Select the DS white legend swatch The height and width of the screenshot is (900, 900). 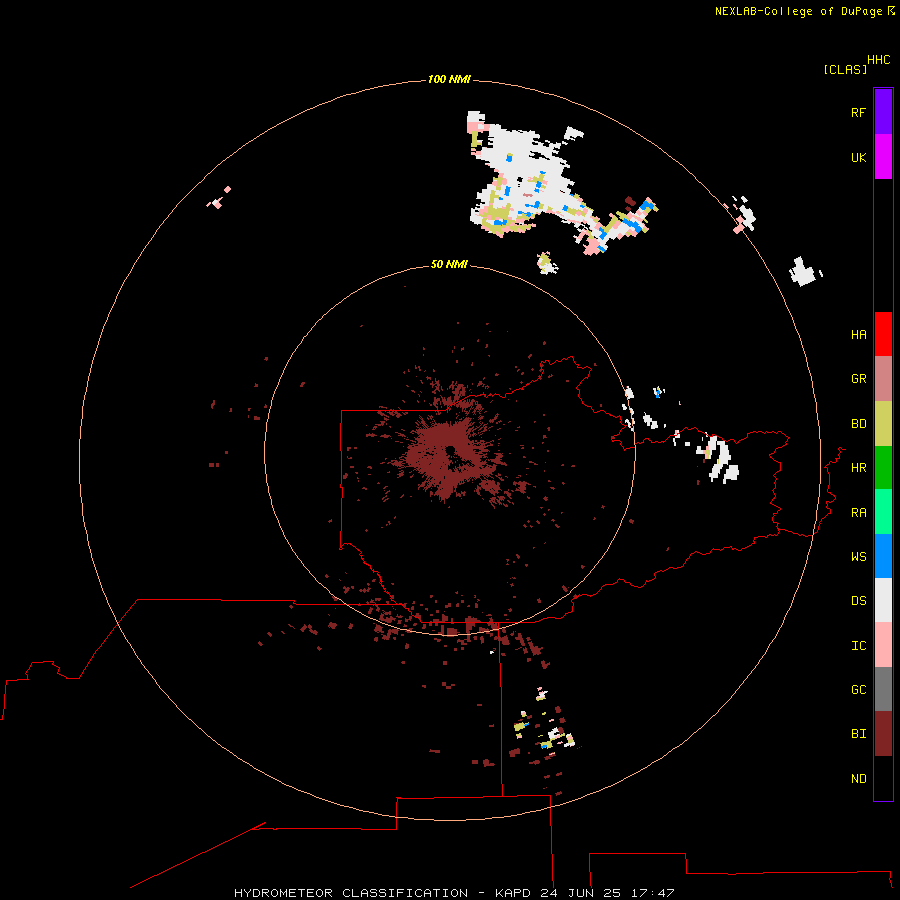(x=883, y=600)
